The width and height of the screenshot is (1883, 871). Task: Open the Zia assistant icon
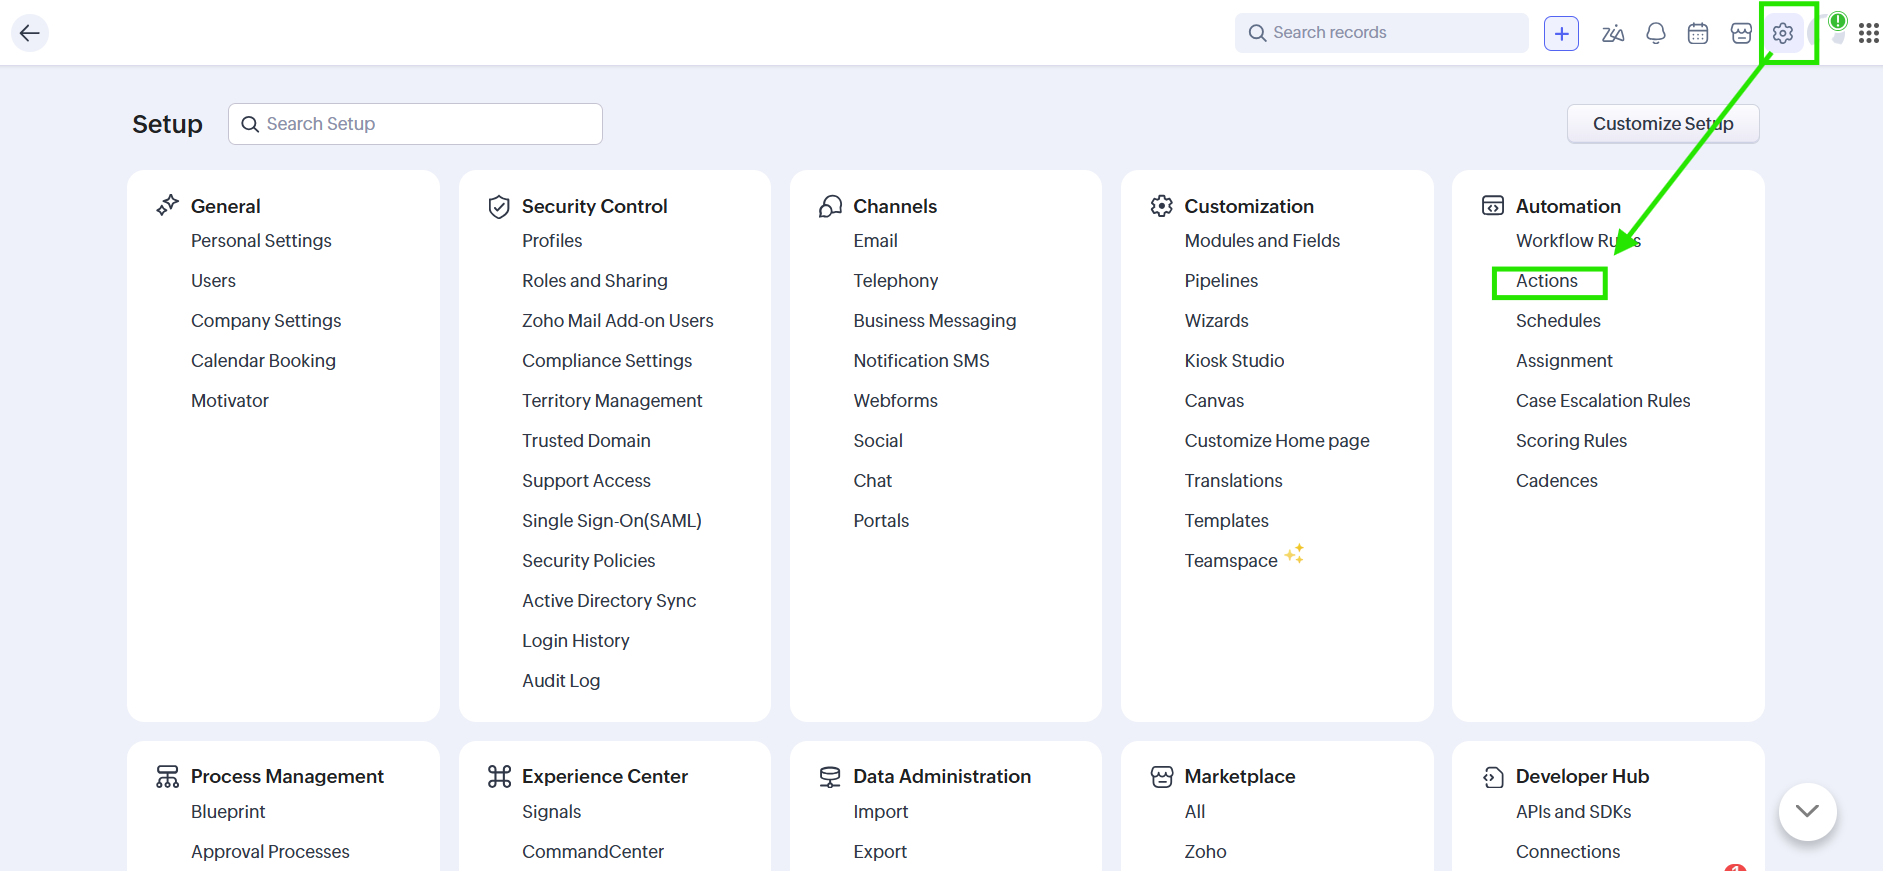coord(1612,34)
